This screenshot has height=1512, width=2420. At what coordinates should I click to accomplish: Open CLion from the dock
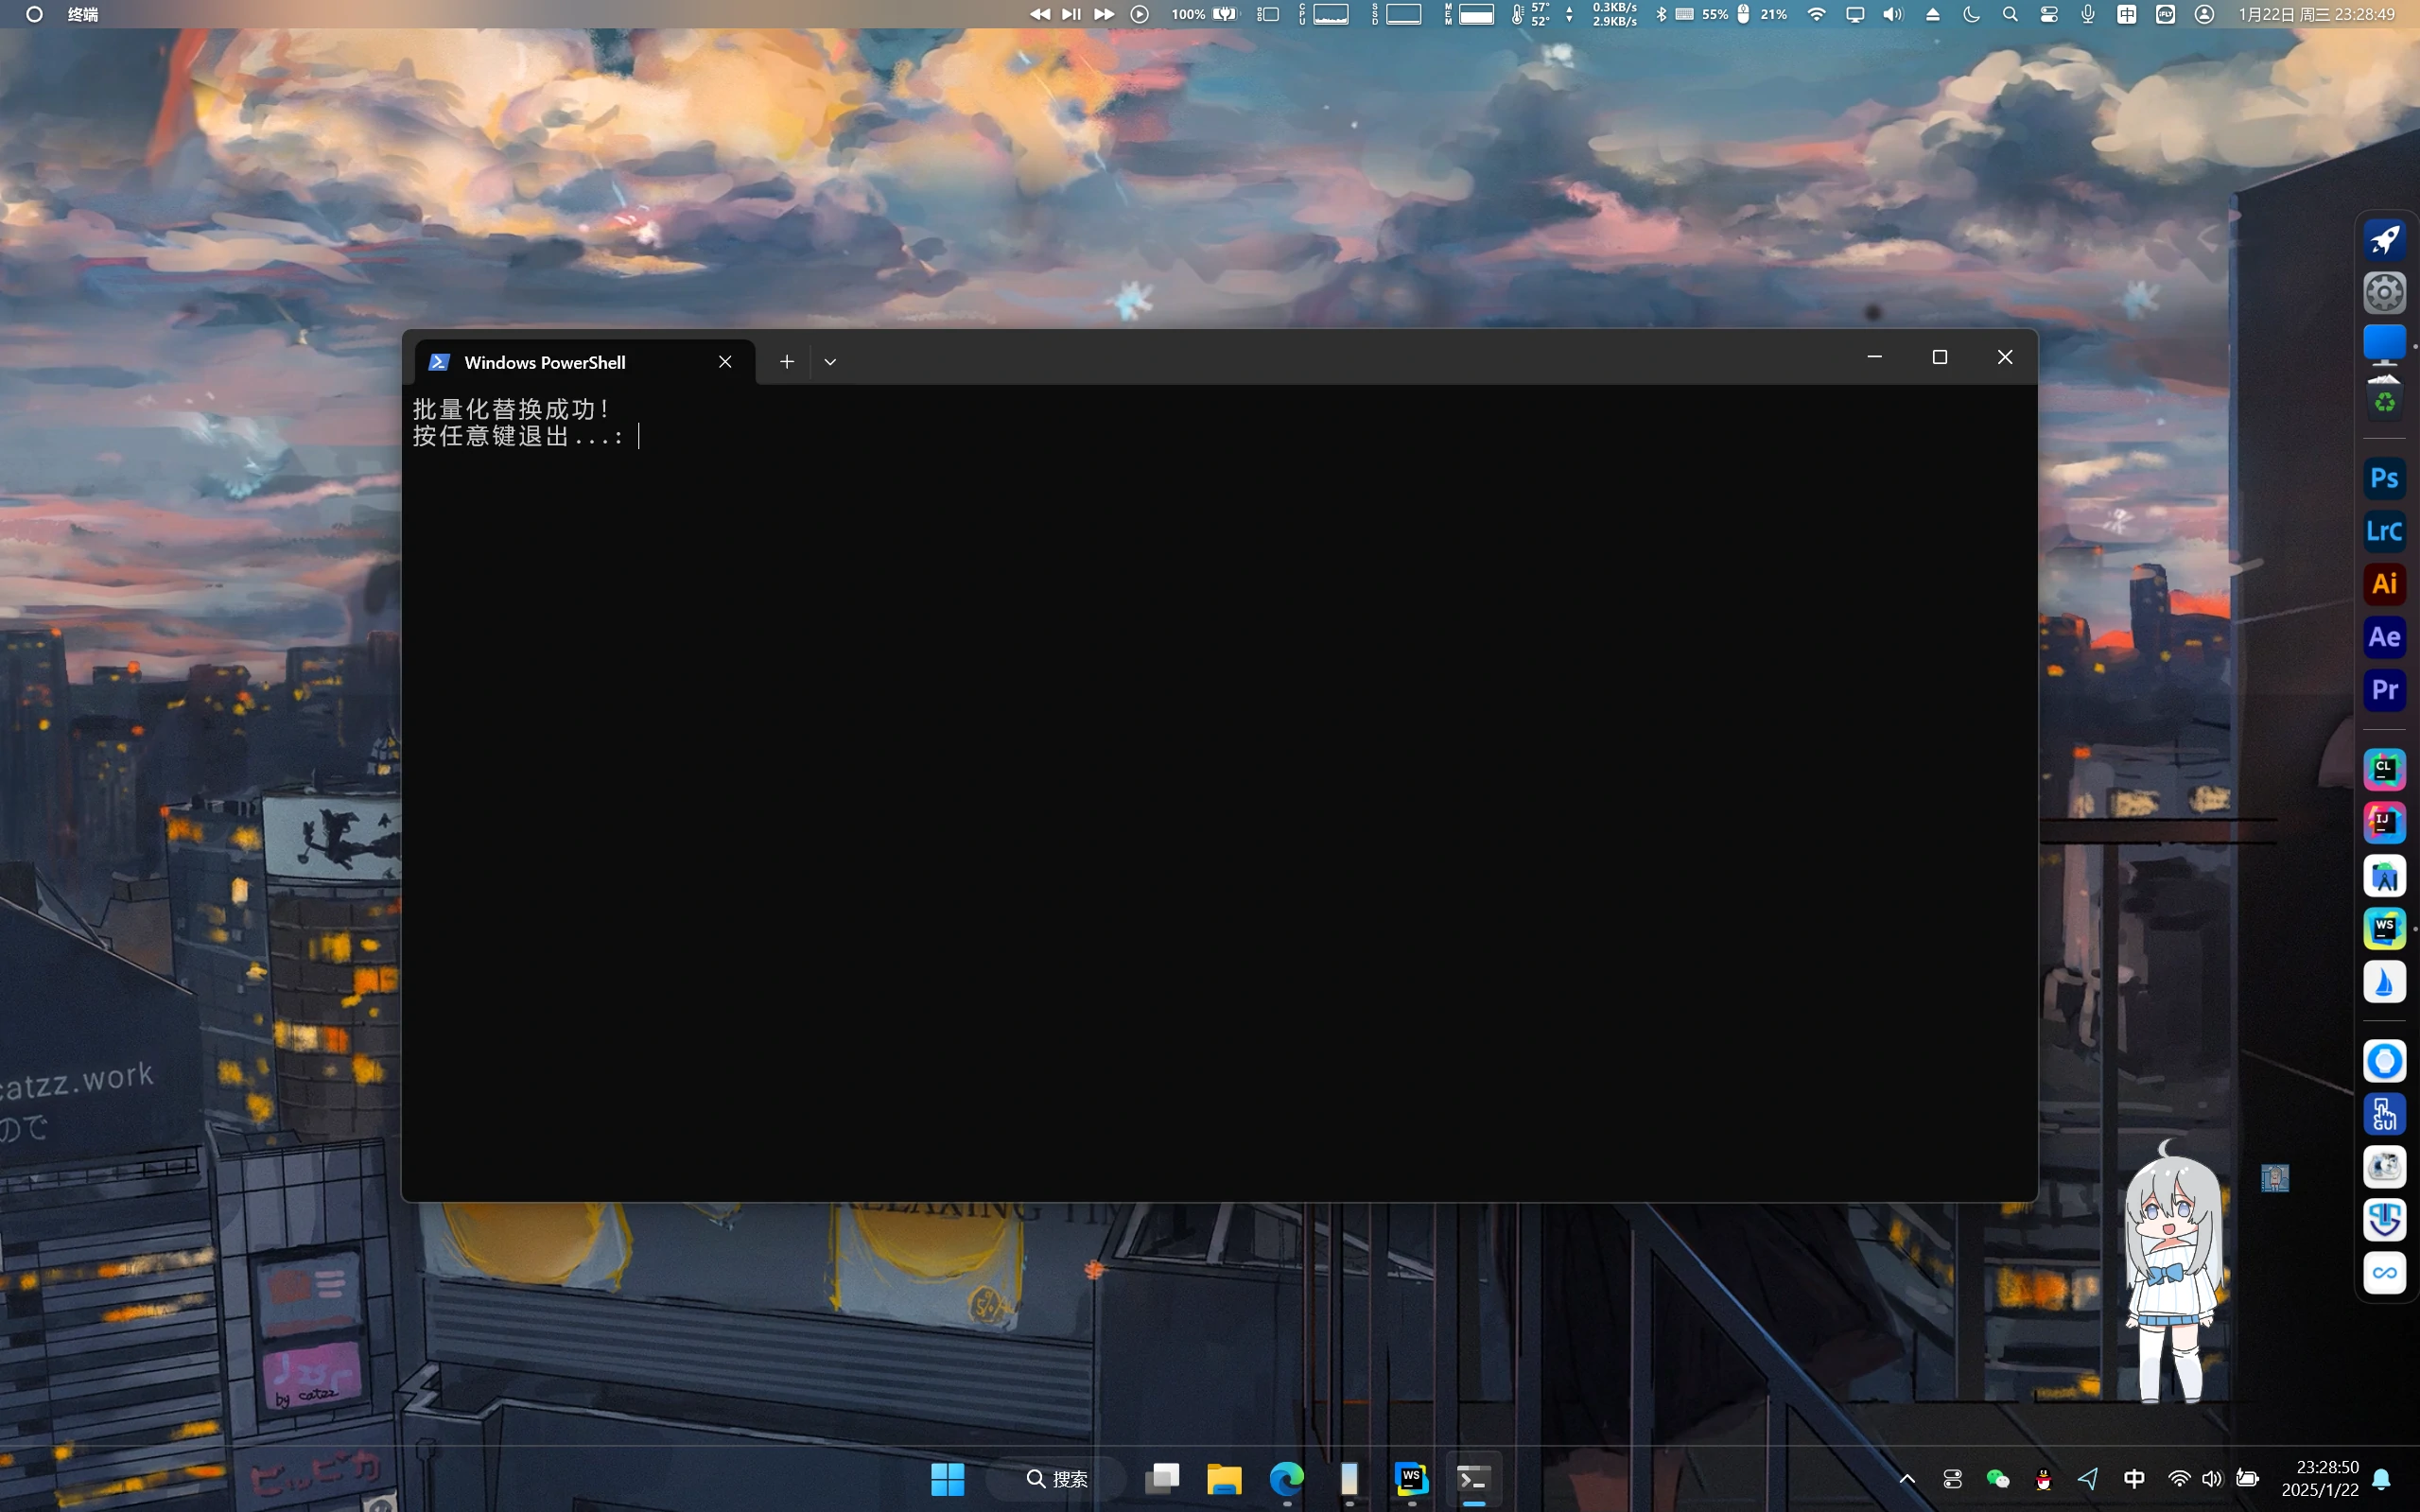2384,769
